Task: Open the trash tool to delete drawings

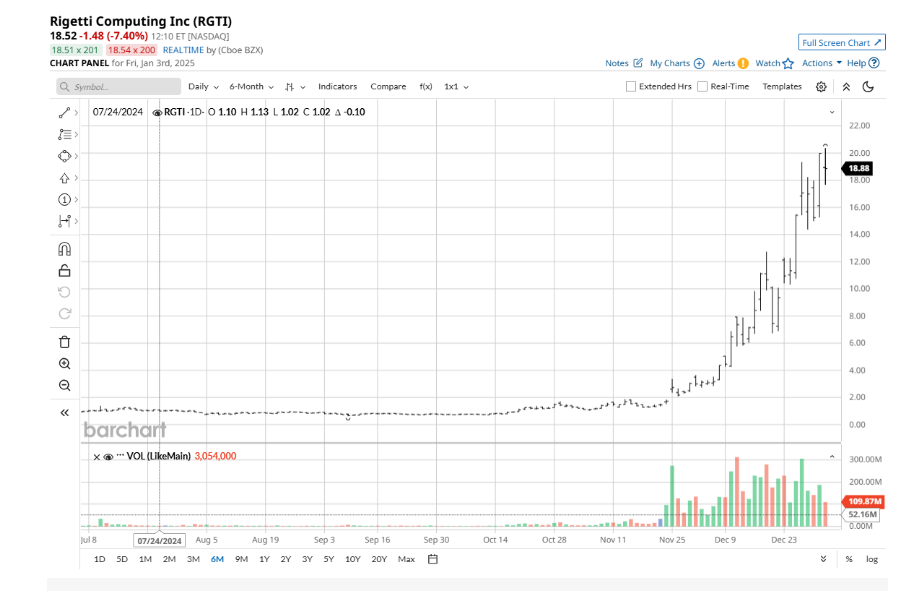Action: click(64, 341)
